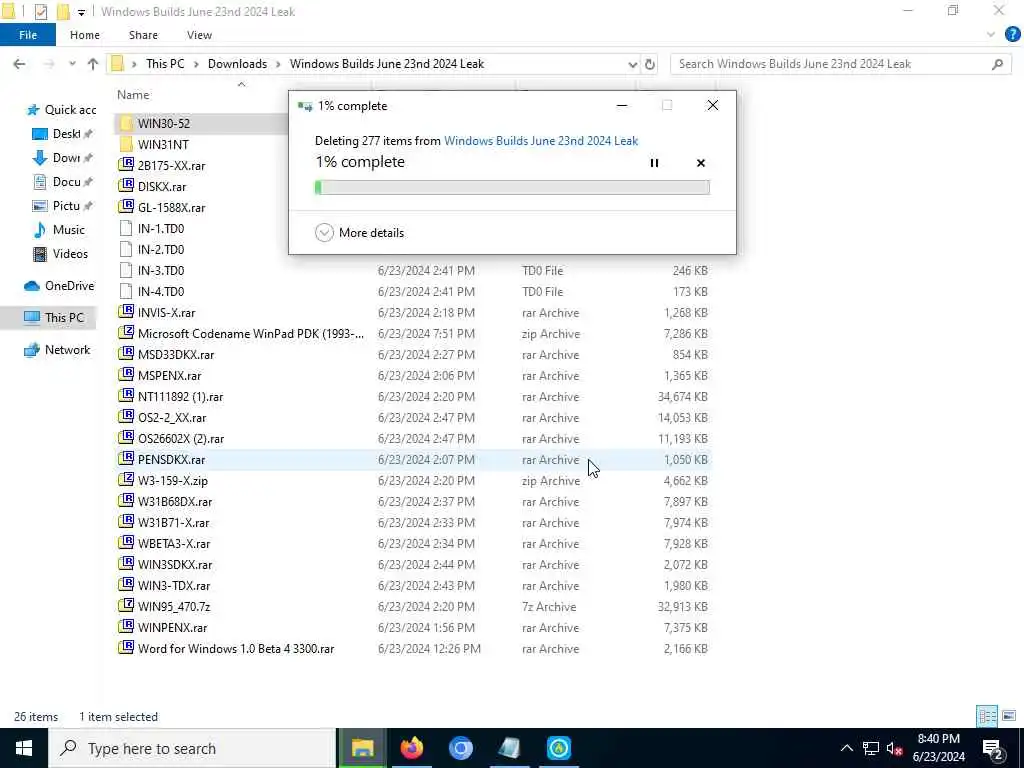
Task: Expand More details in delete dialog
Action: tap(359, 232)
